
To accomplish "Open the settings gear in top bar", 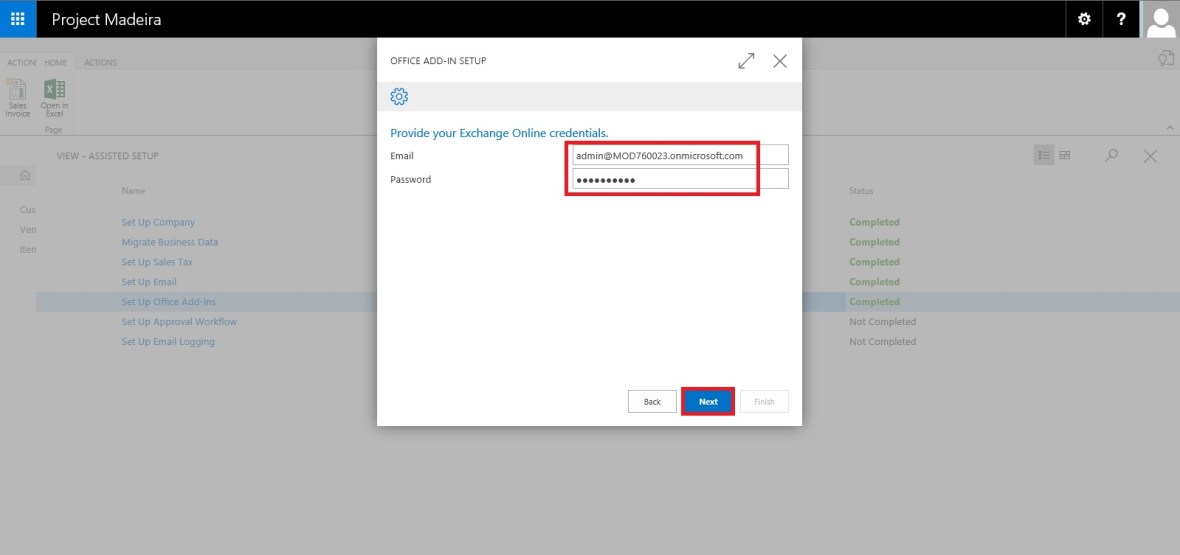I will pos(1084,19).
